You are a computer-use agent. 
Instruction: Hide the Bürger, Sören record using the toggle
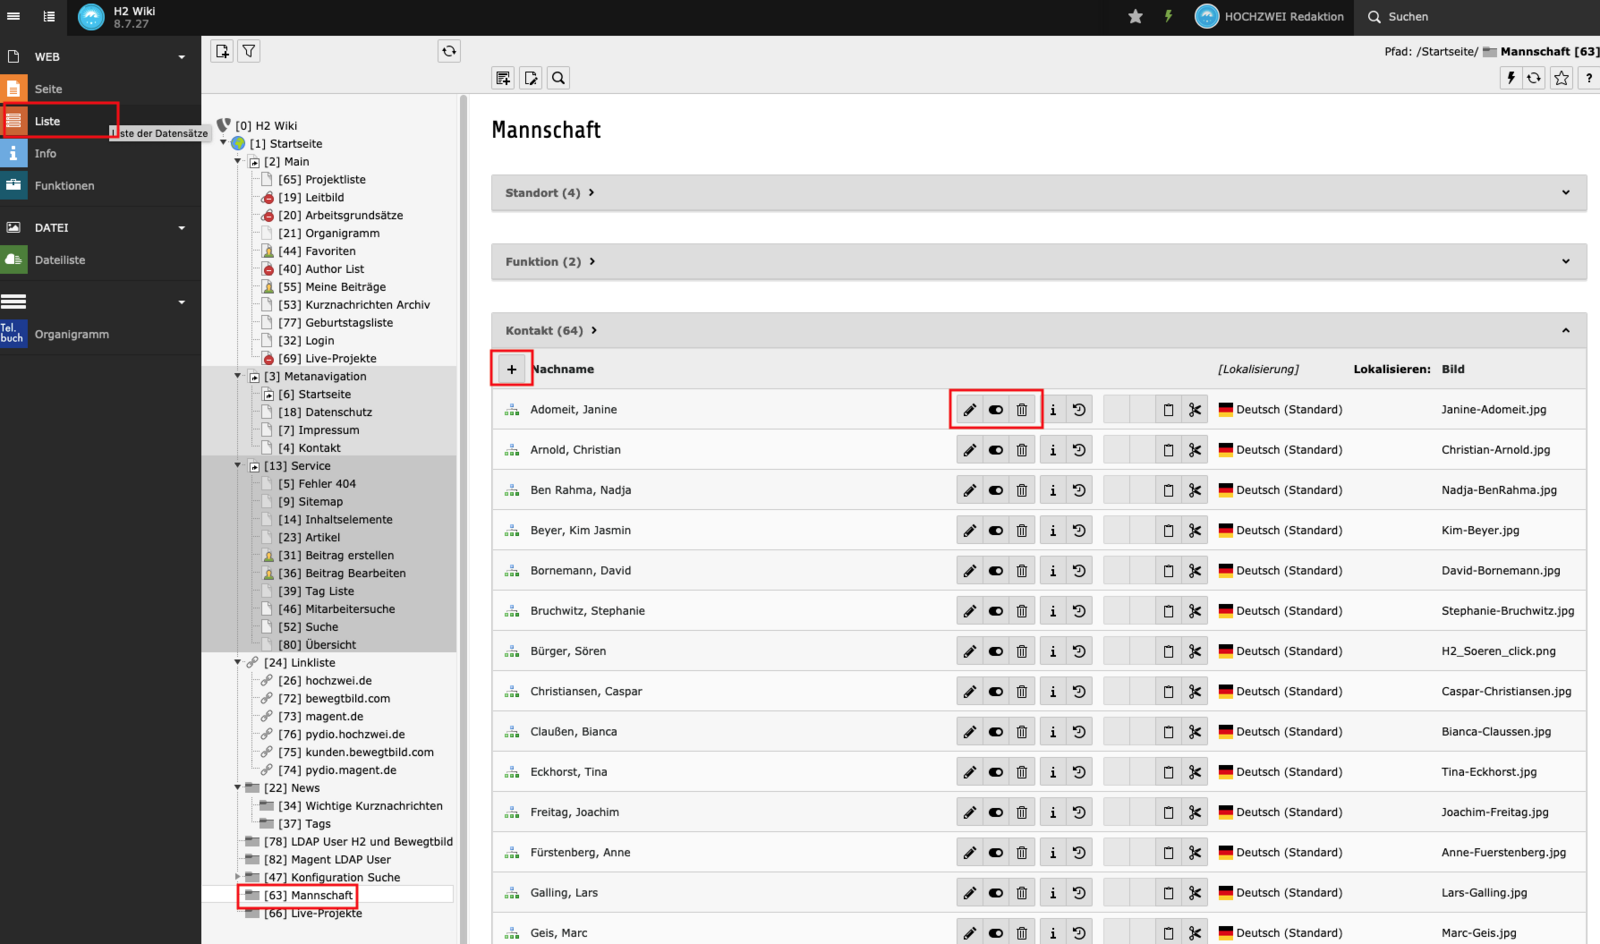pyautogui.click(x=995, y=652)
